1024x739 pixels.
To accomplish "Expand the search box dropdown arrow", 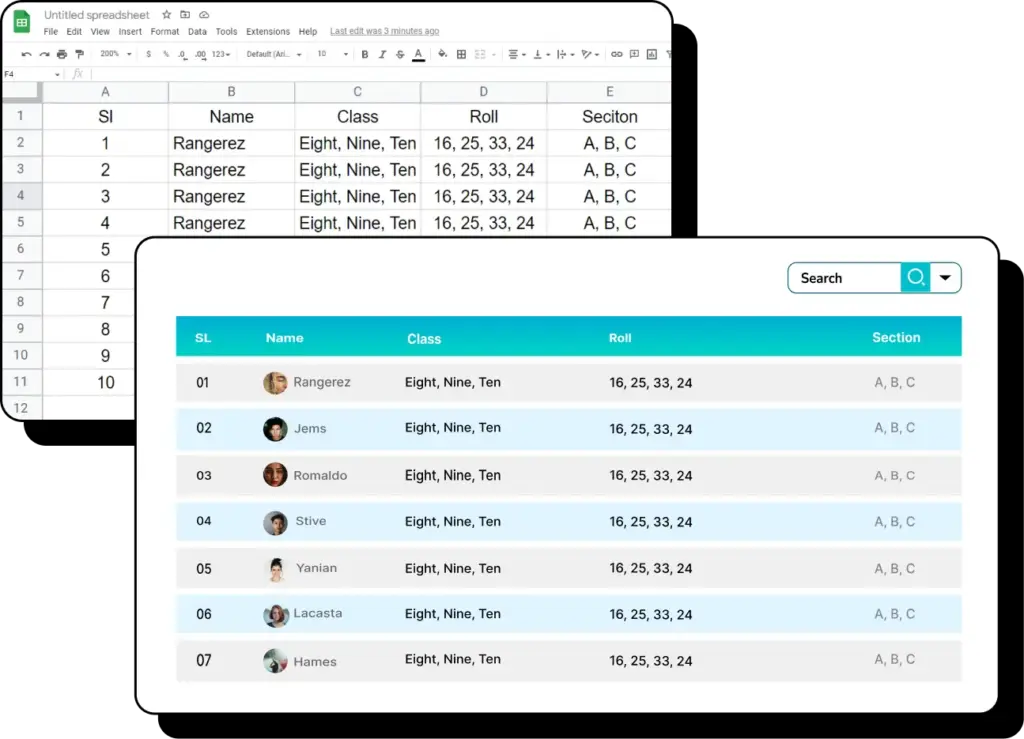I will click(x=945, y=277).
